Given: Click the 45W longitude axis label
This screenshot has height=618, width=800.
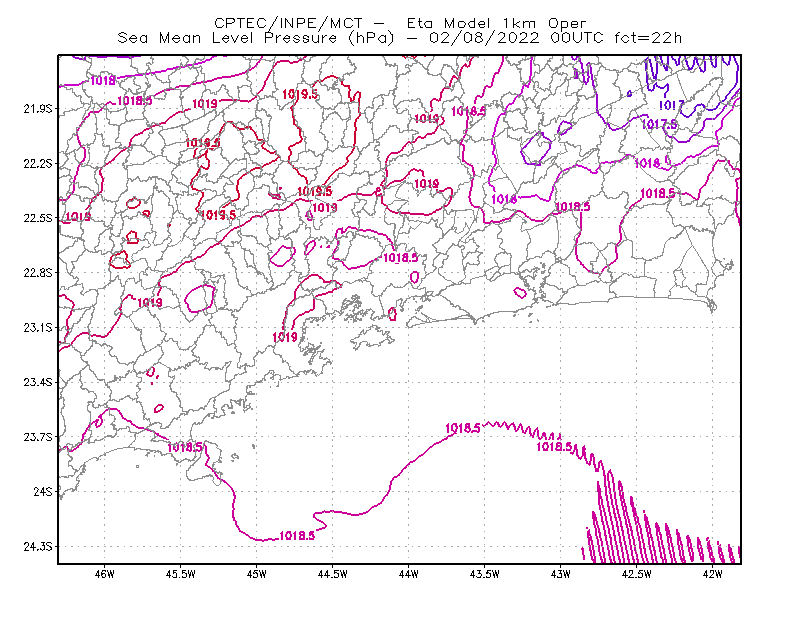Looking at the screenshot, I should [x=257, y=574].
